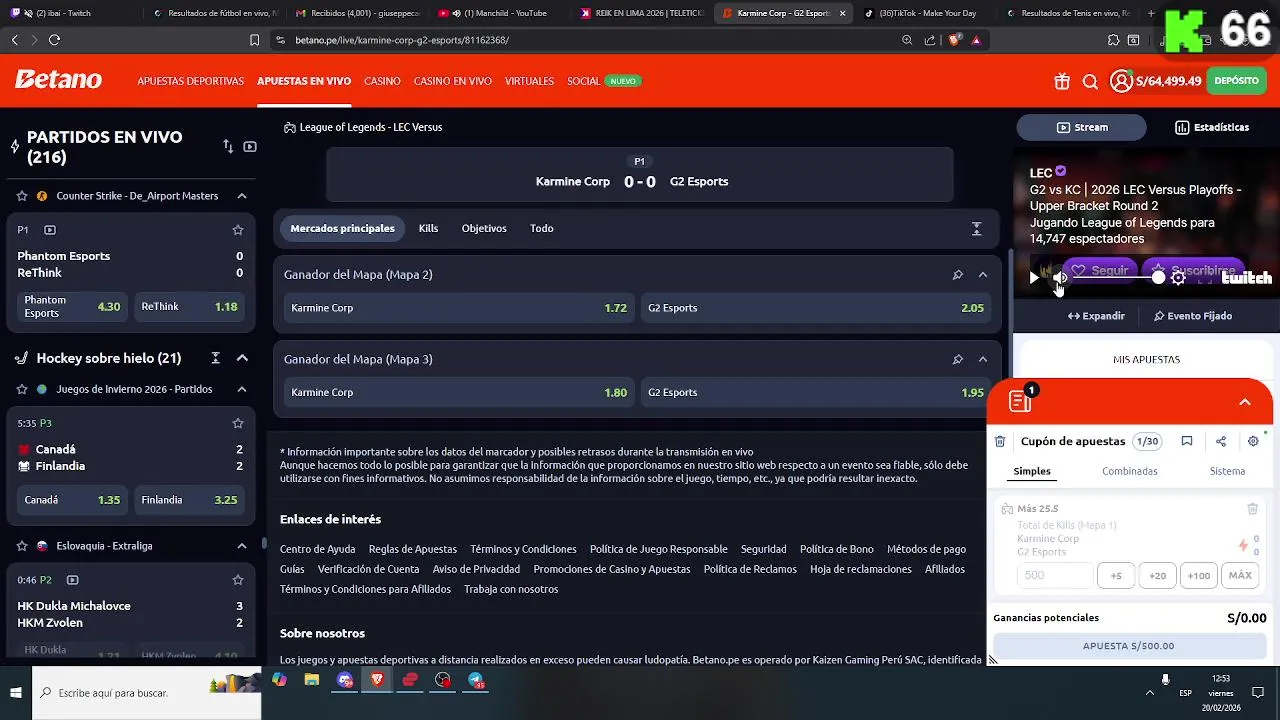Favorite the Canadá vs Finlandia match
1280x720 pixels.
pos(238,423)
